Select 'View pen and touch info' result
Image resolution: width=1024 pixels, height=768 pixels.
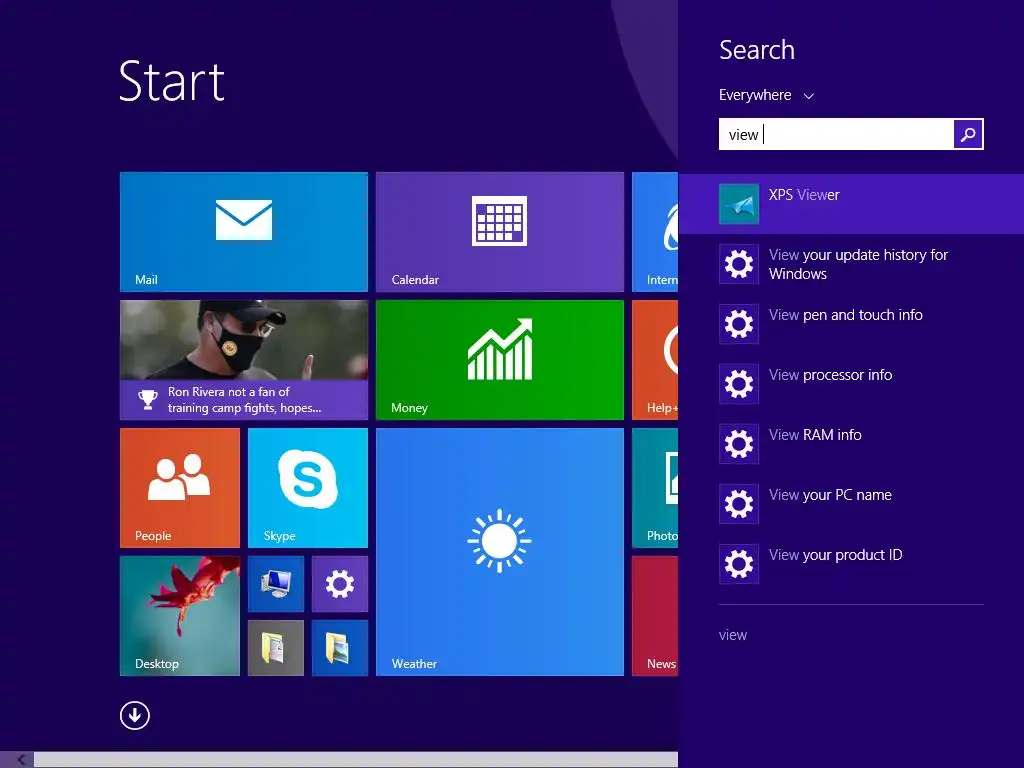pos(851,324)
